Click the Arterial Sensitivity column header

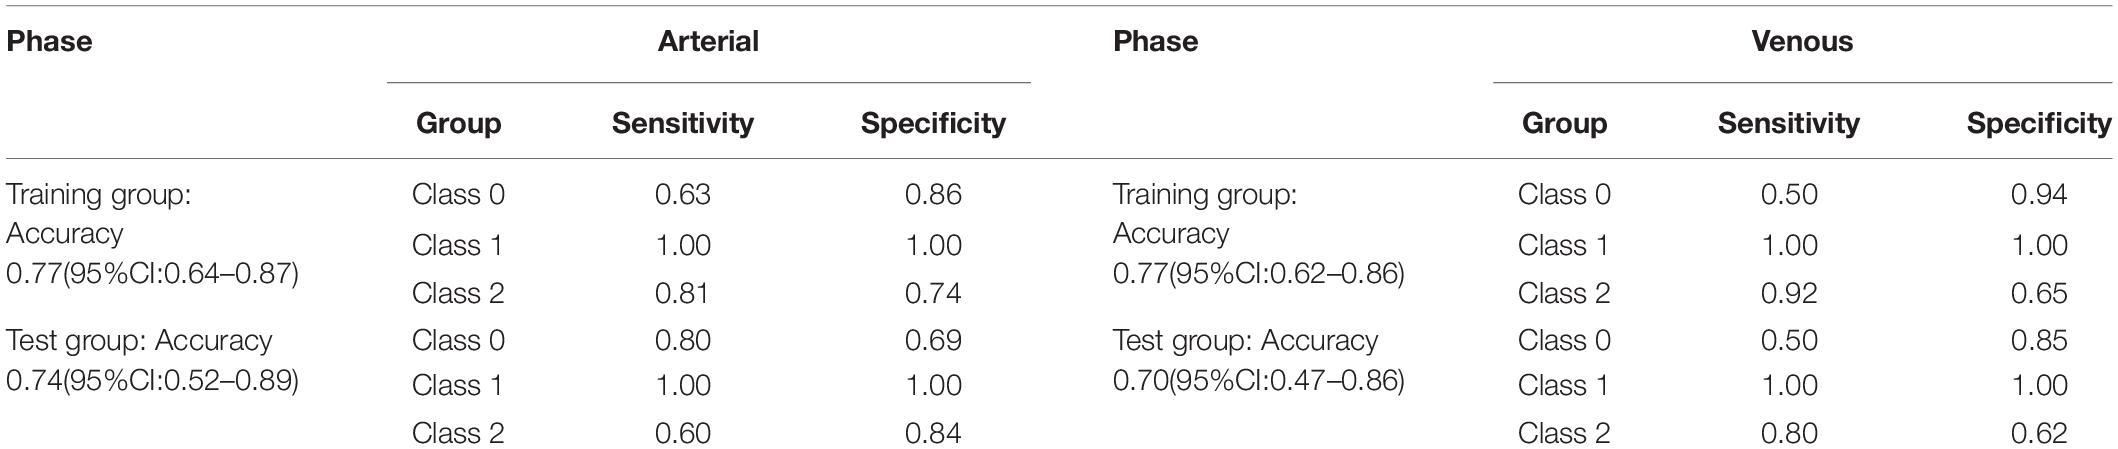coord(683,123)
